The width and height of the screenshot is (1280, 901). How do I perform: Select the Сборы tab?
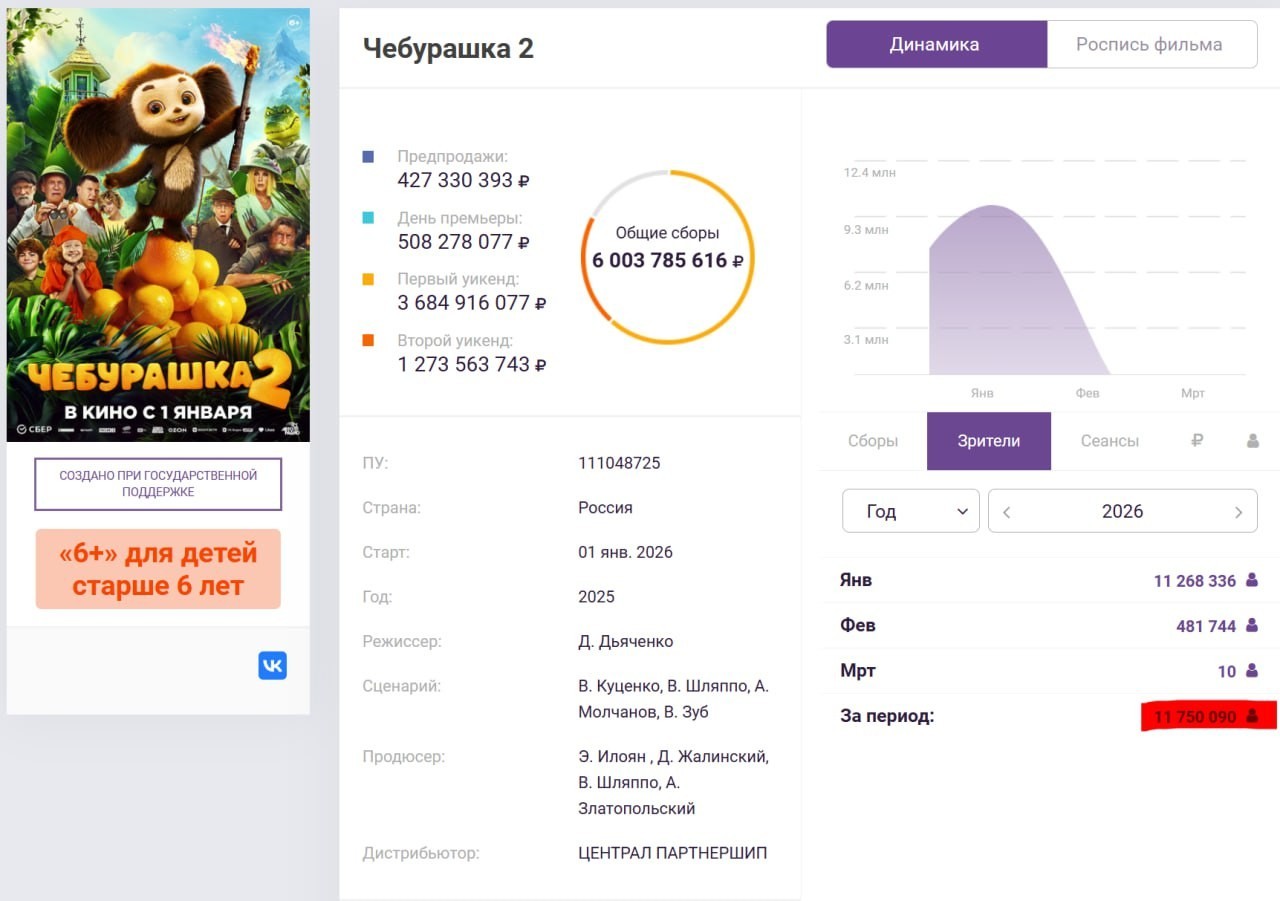coord(873,441)
